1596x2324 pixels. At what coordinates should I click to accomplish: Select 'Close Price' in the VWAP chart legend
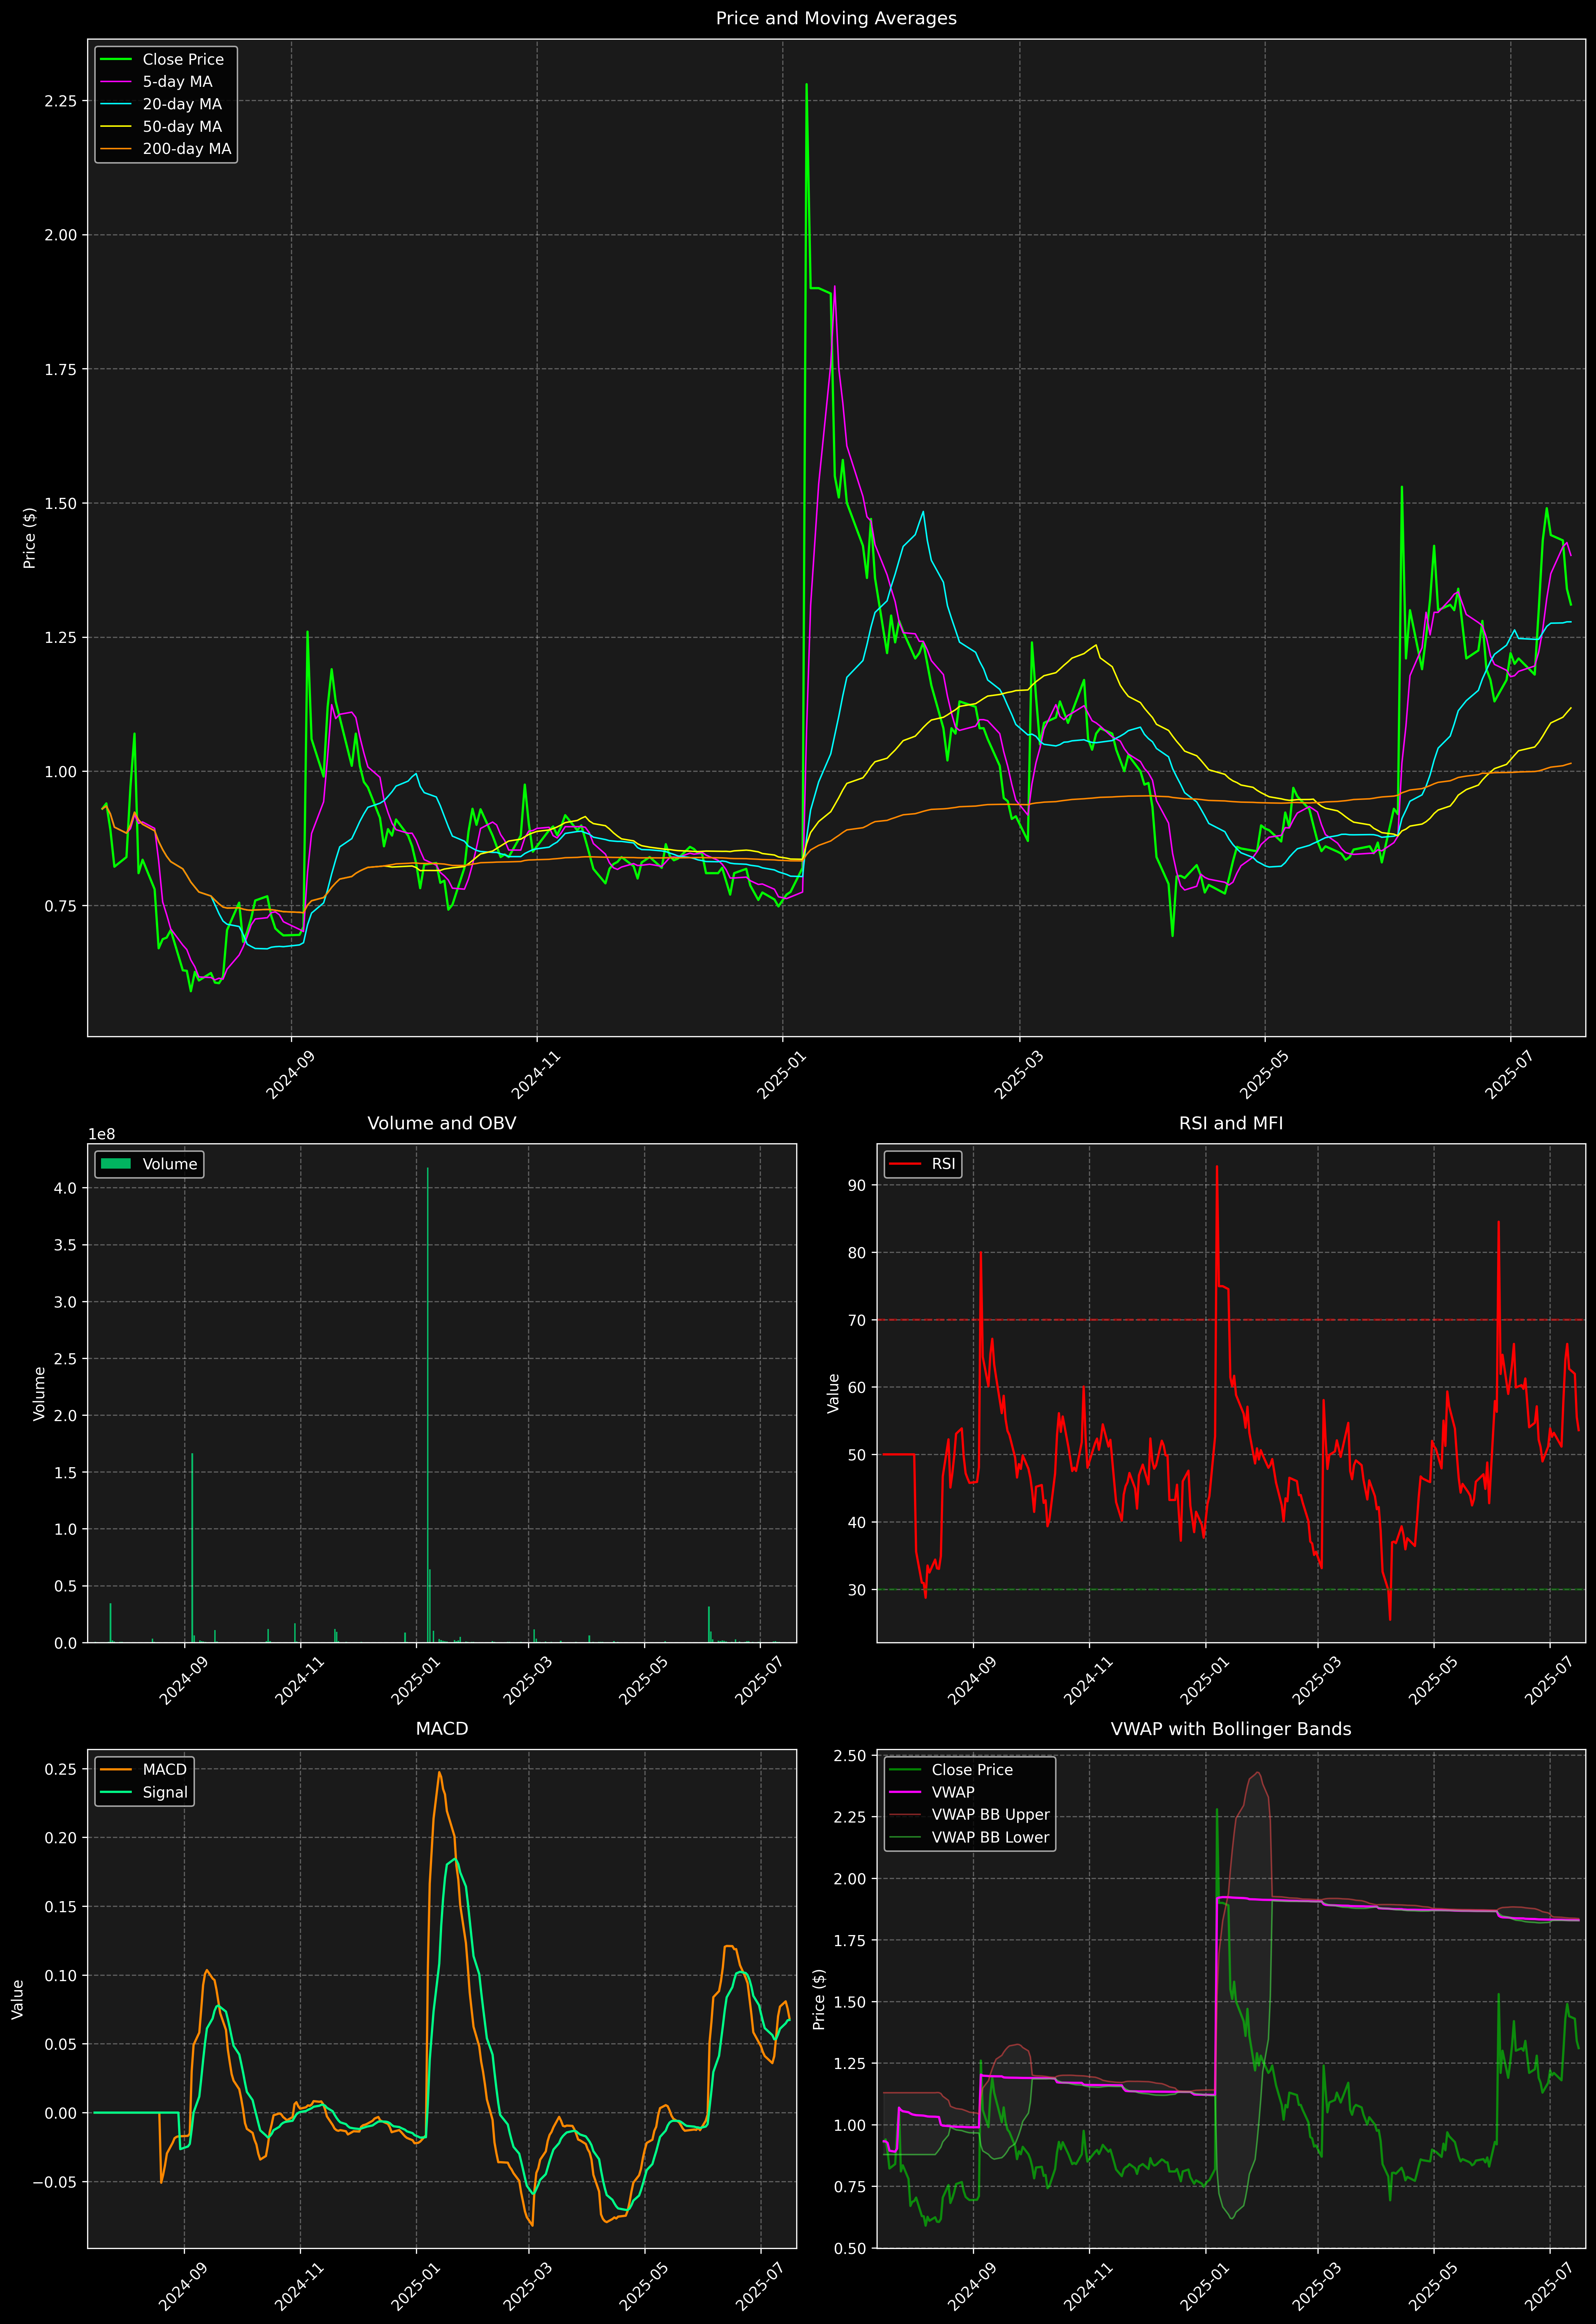coord(972,1770)
